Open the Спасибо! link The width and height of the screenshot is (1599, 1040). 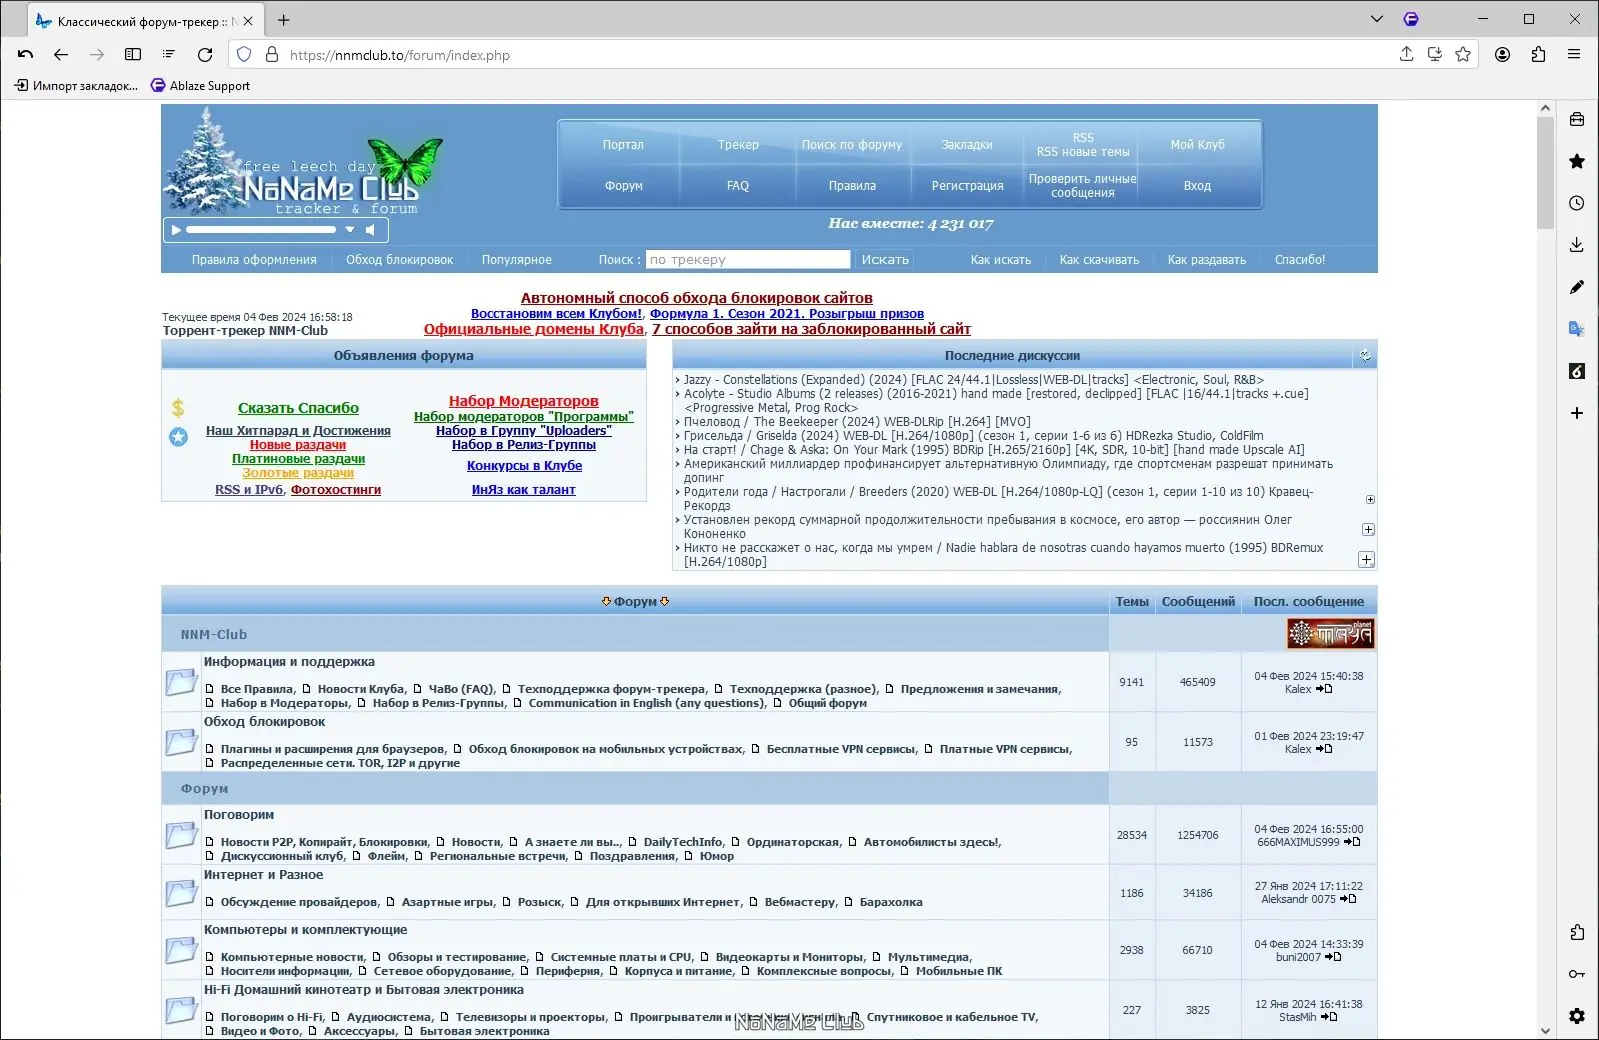1300,260
